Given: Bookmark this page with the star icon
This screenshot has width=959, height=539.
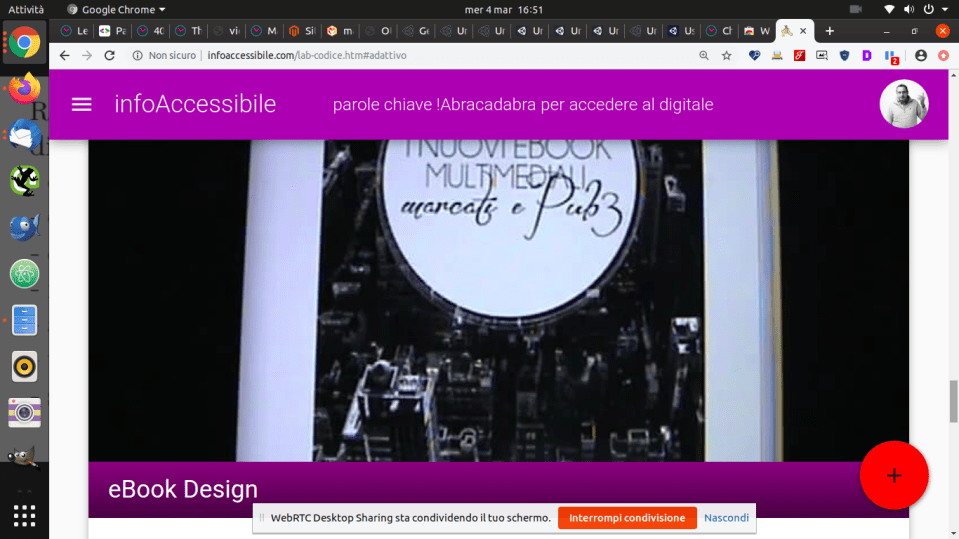Looking at the screenshot, I should (727, 56).
